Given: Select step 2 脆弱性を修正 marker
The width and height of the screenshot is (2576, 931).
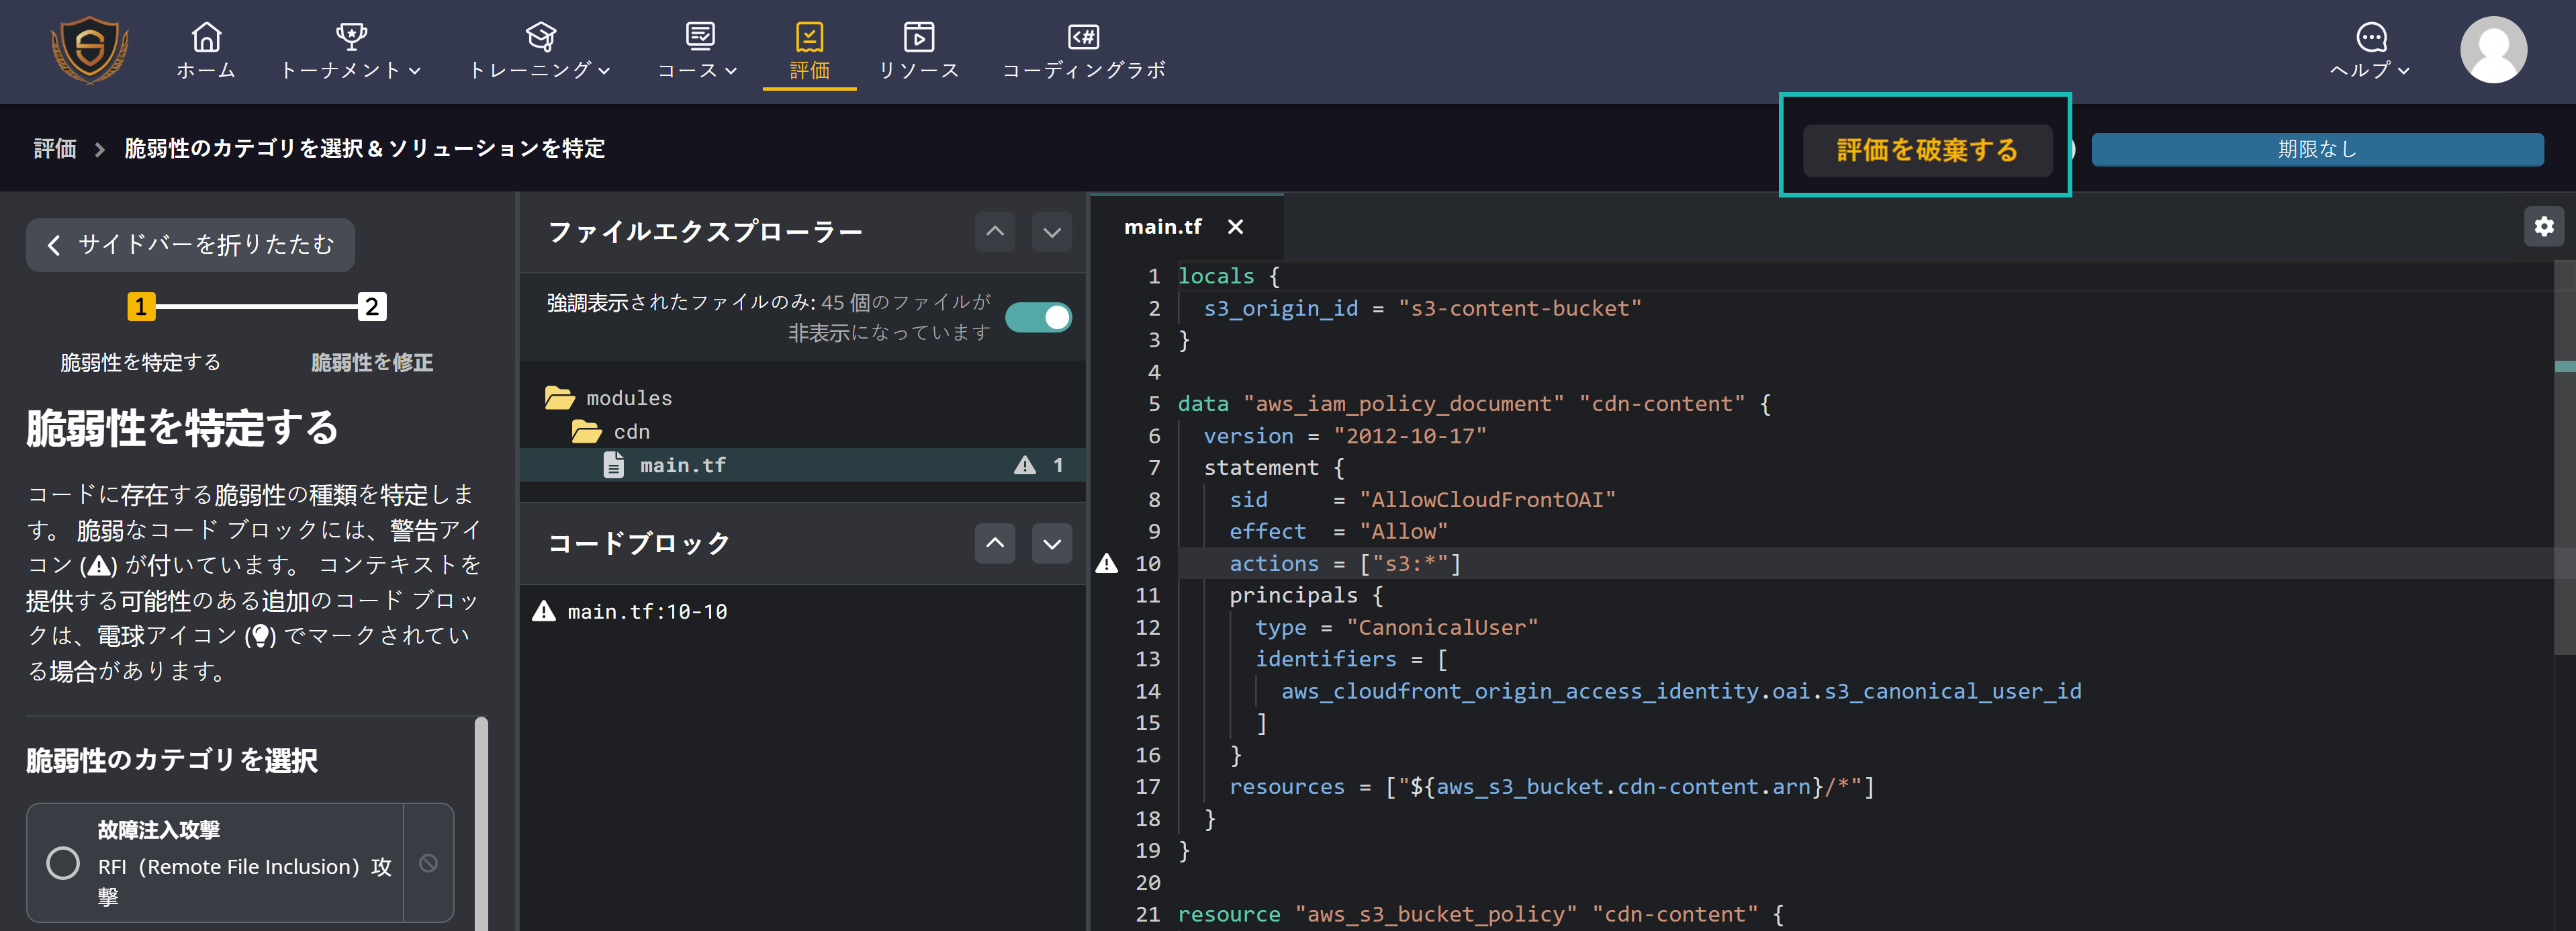Looking at the screenshot, I should 372,307.
